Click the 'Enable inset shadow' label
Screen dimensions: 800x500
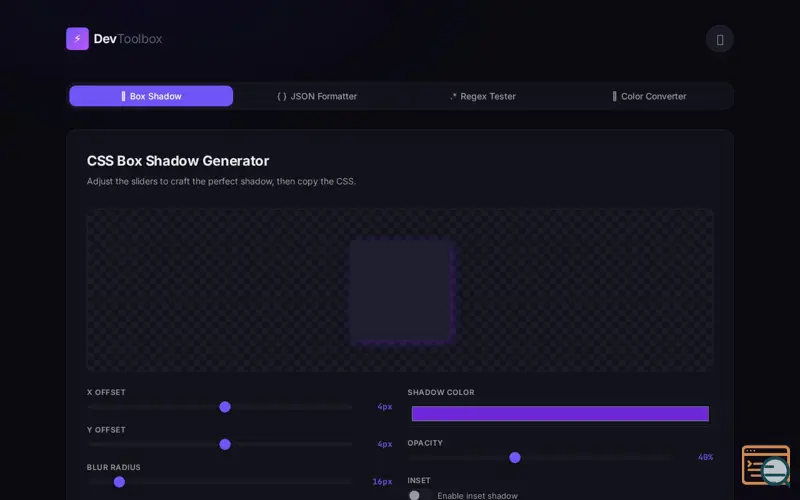click(478, 495)
